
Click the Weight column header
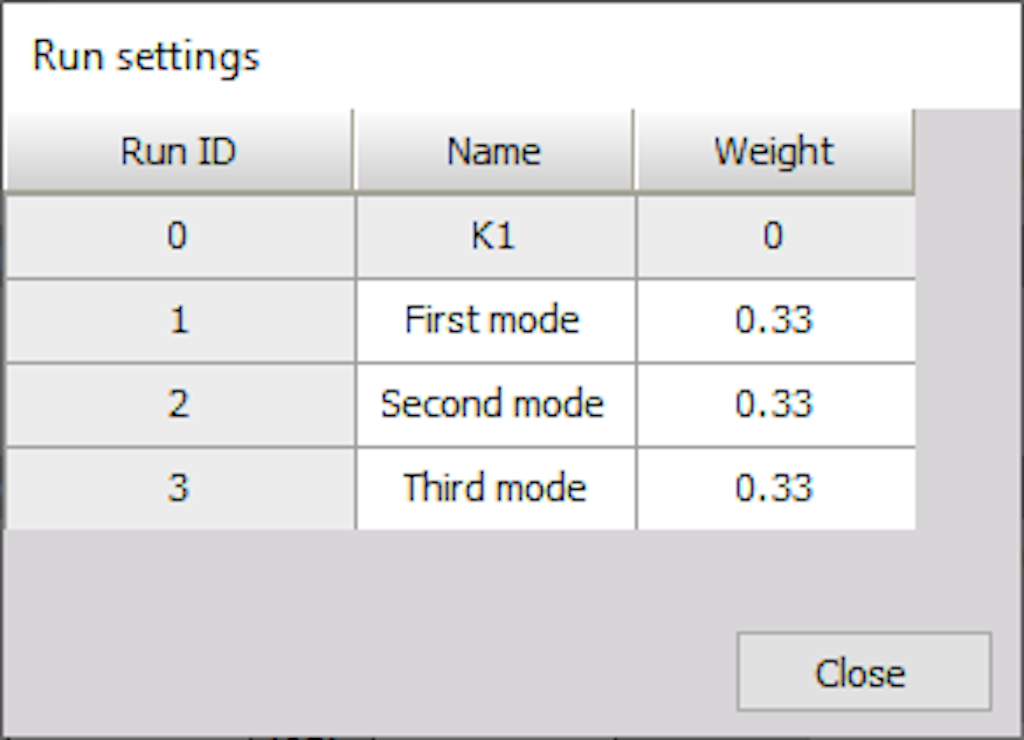pyautogui.click(x=775, y=151)
